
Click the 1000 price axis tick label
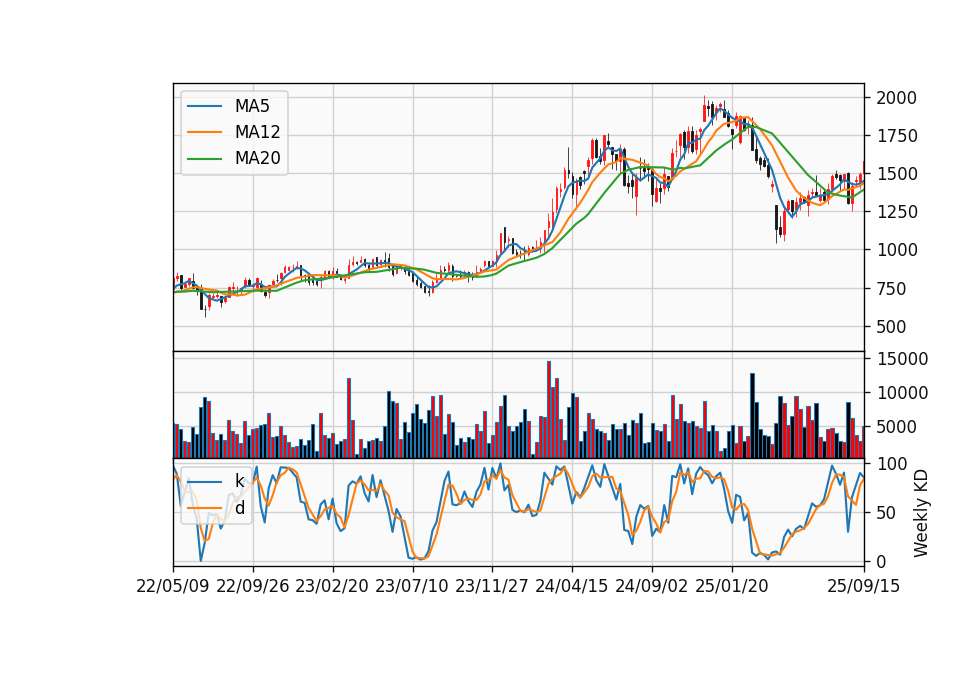(x=896, y=250)
